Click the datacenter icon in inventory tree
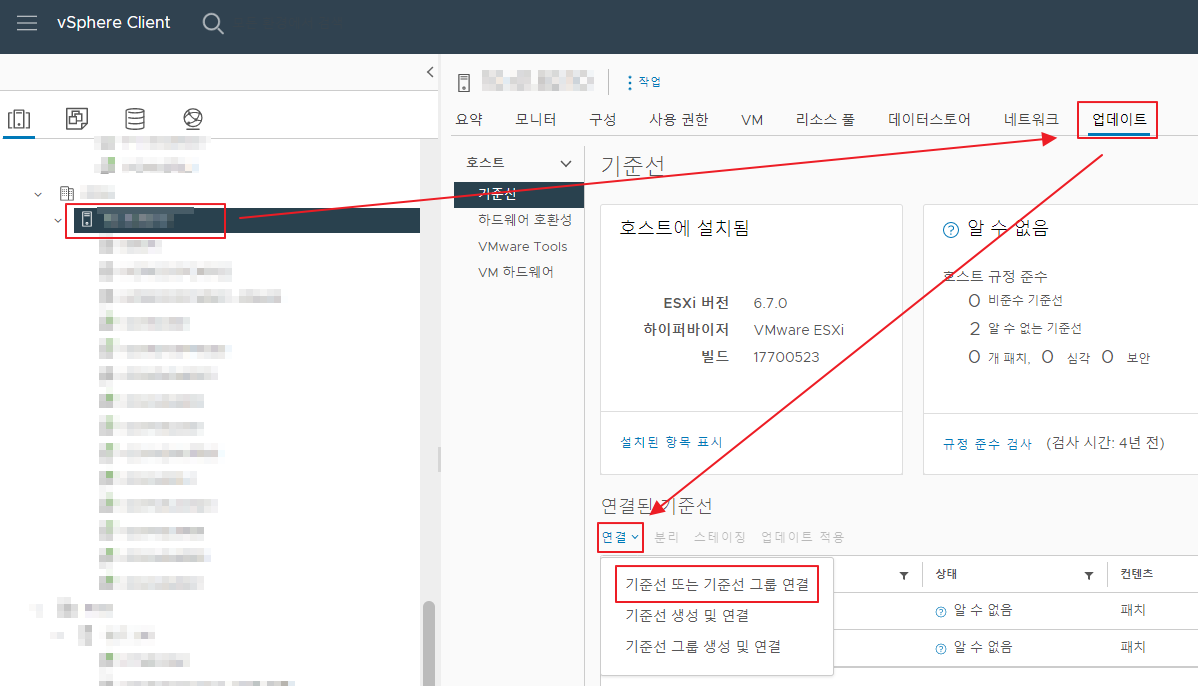Viewport: 1198px width, 686px height. click(66, 193)
